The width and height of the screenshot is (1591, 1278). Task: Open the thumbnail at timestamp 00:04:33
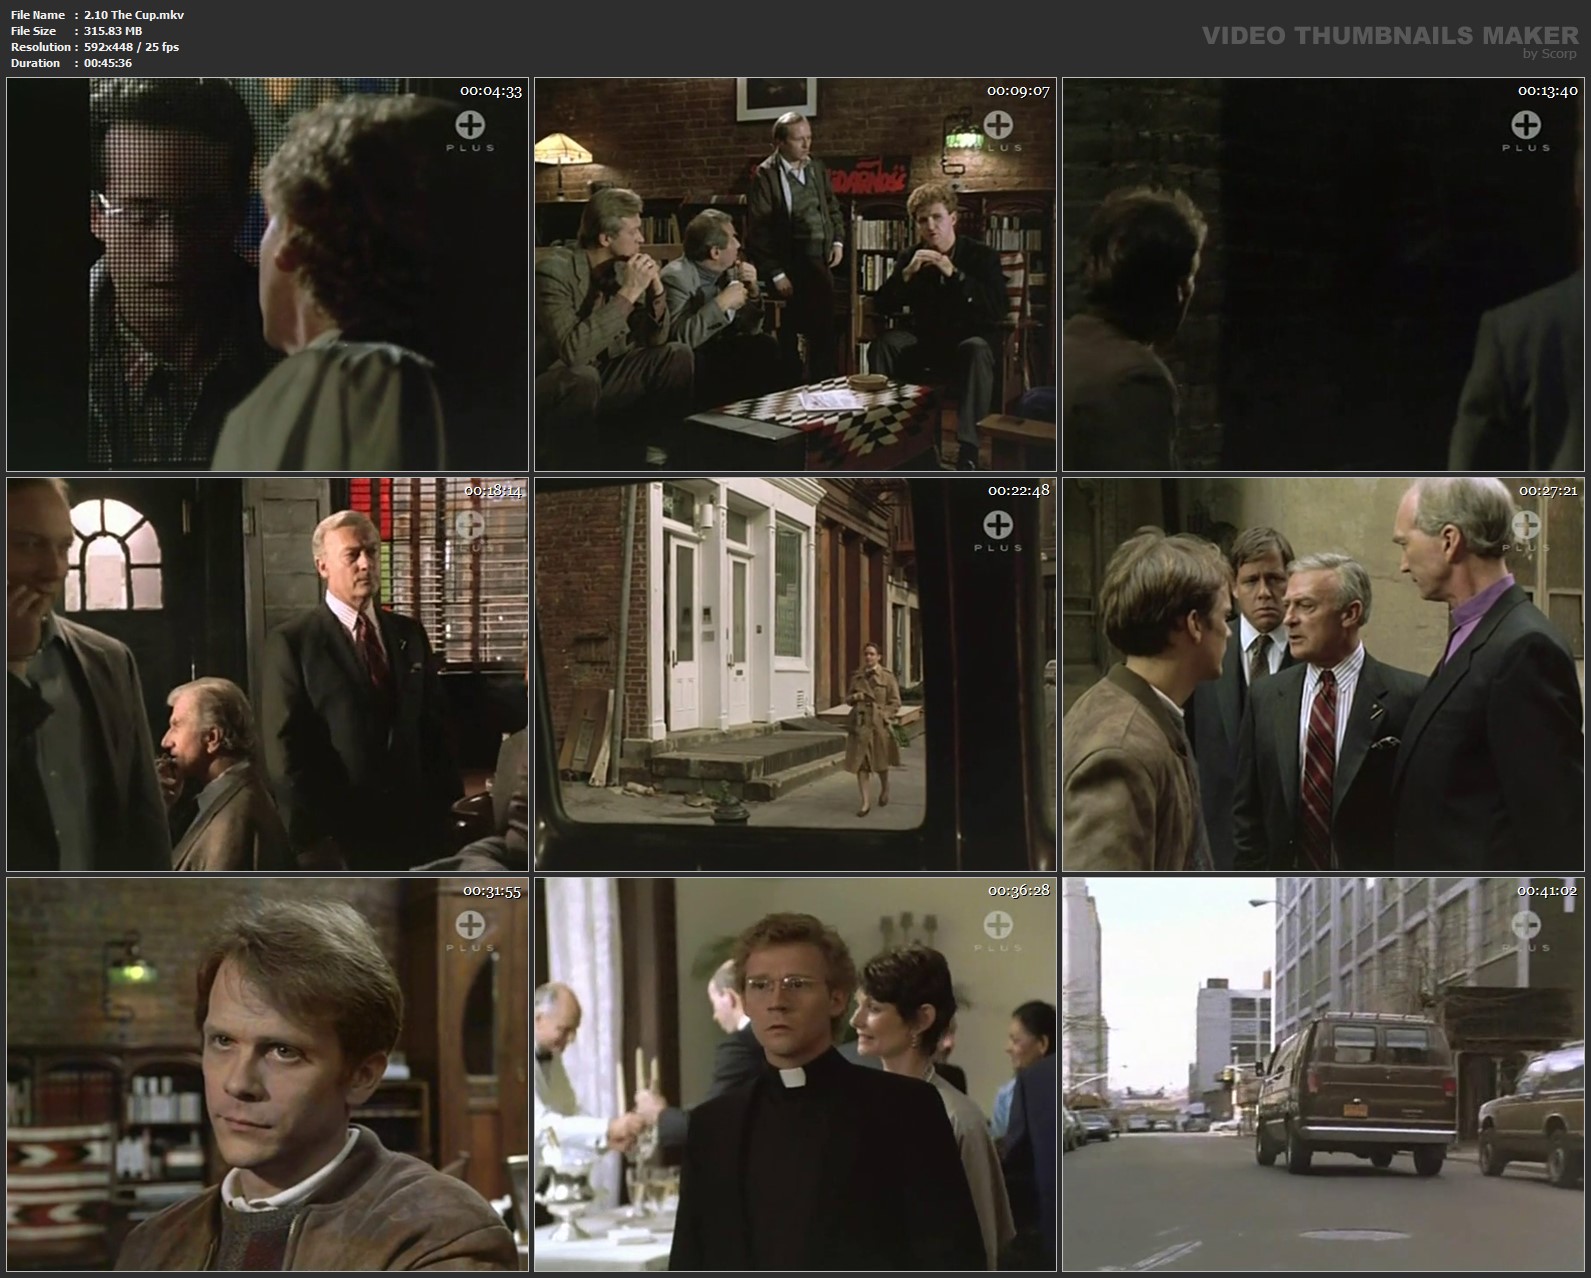pos(267,274)
